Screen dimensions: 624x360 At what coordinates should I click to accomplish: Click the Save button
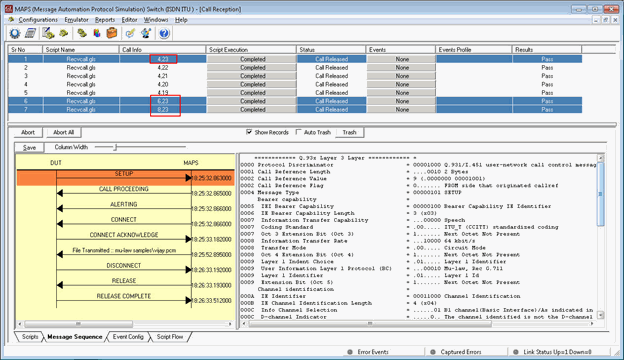click(29, 148)
